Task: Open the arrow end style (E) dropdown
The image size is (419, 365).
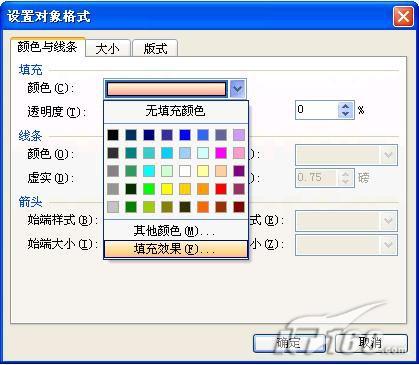Action: click(388, 220)
